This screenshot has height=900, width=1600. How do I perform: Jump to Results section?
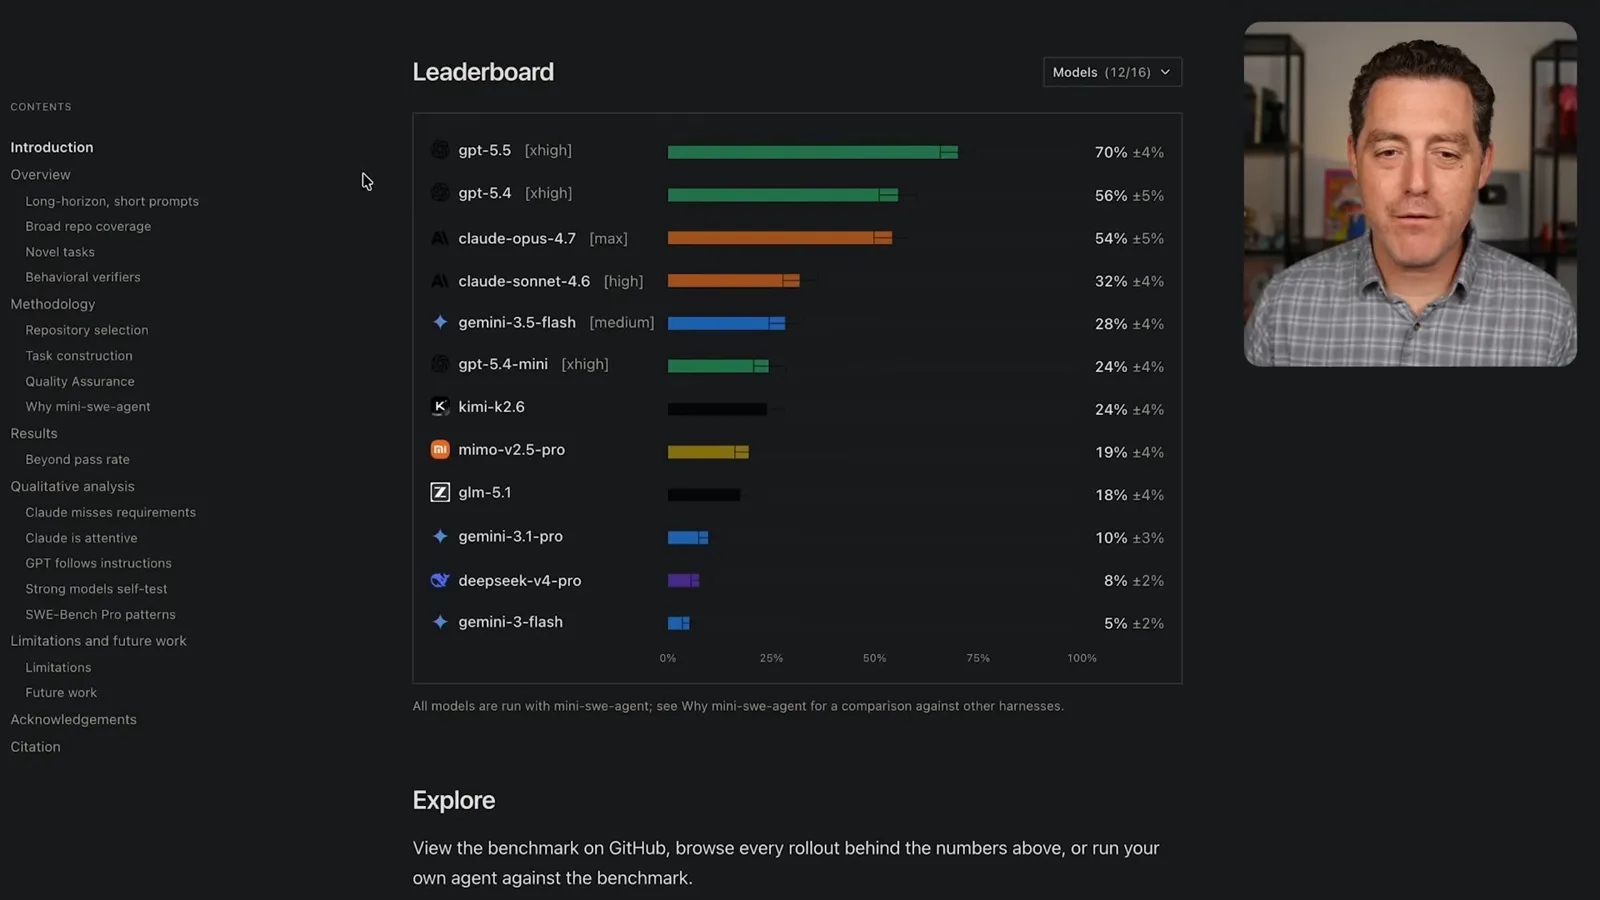[34, 433]
